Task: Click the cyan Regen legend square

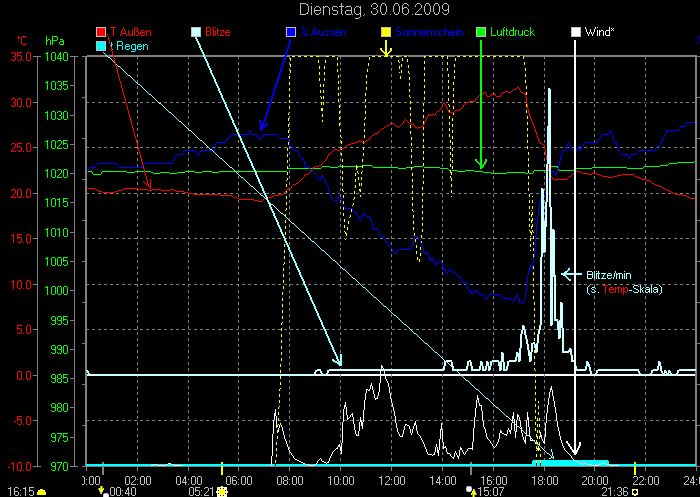Action: click(x=103, y=47)
